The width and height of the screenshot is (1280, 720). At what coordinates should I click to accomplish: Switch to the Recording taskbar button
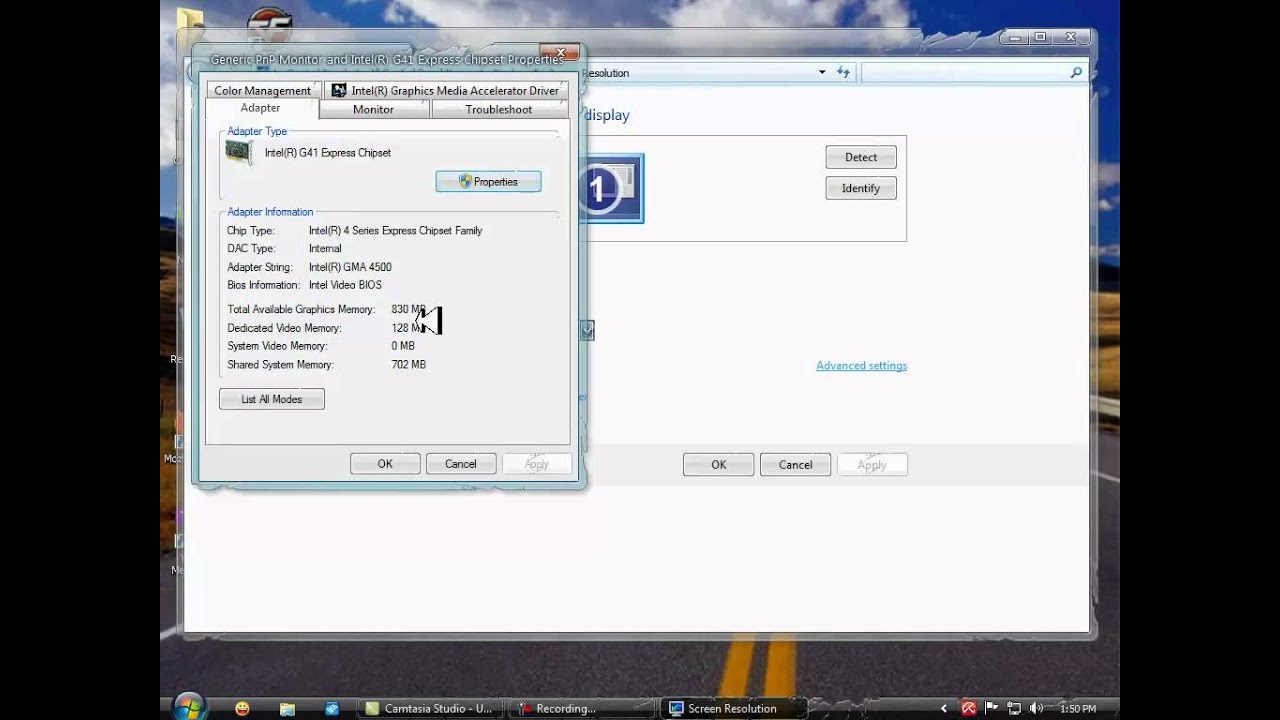click(x=581, y=708)
